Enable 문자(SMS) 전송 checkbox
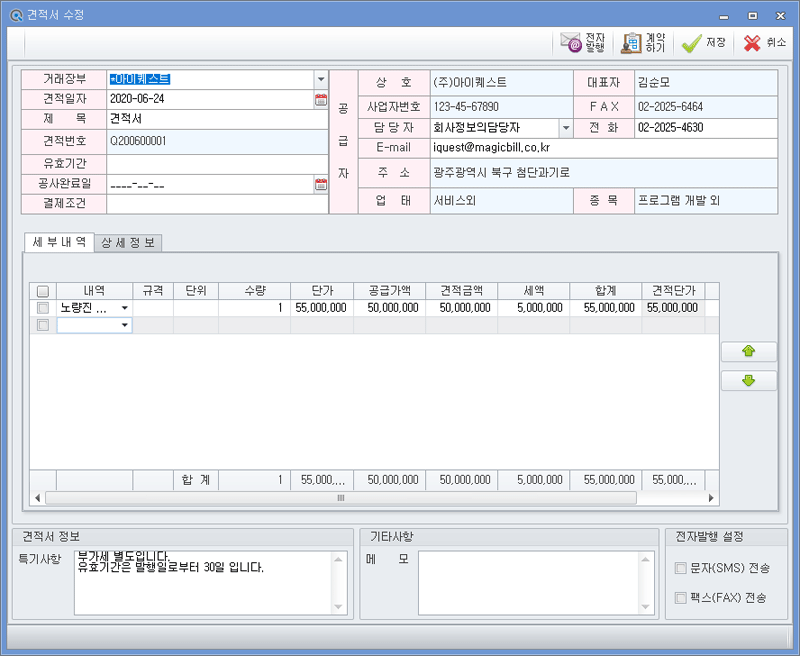 [x=681, y=568]
